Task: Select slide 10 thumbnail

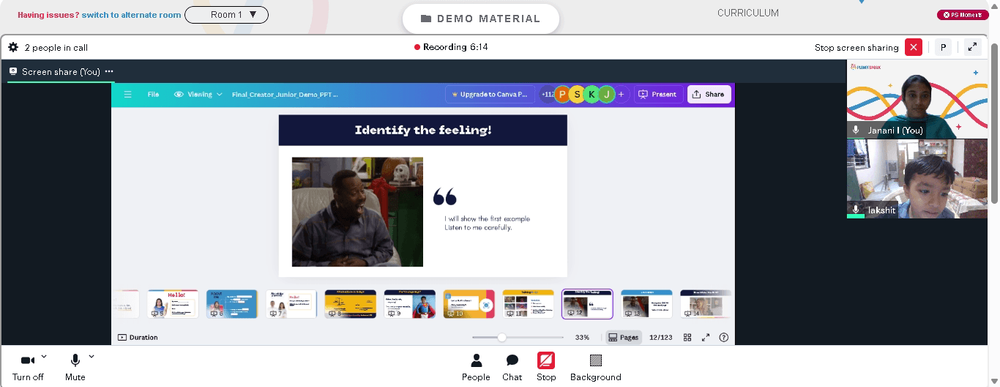Action: point(469,304)
